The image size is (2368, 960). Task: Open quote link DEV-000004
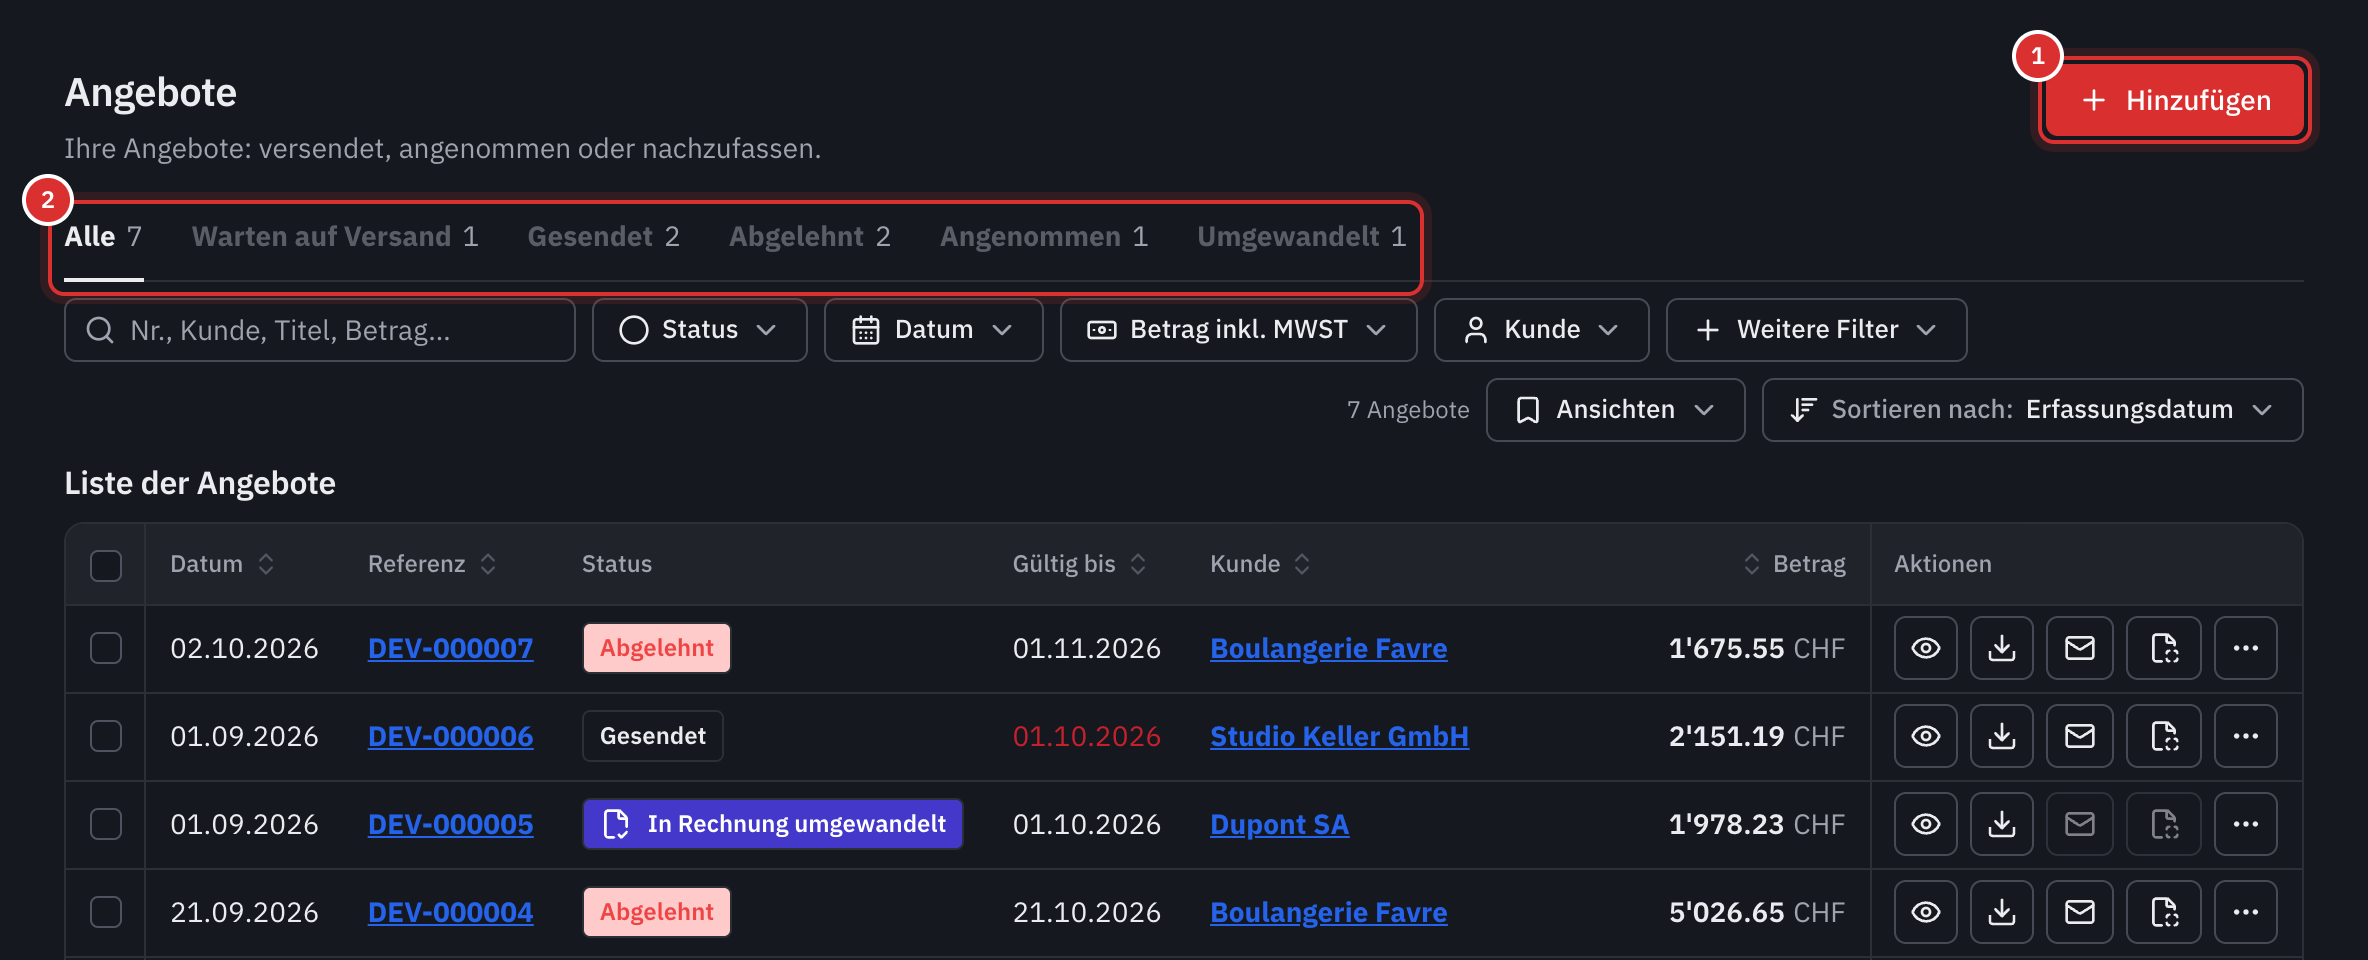450,912
